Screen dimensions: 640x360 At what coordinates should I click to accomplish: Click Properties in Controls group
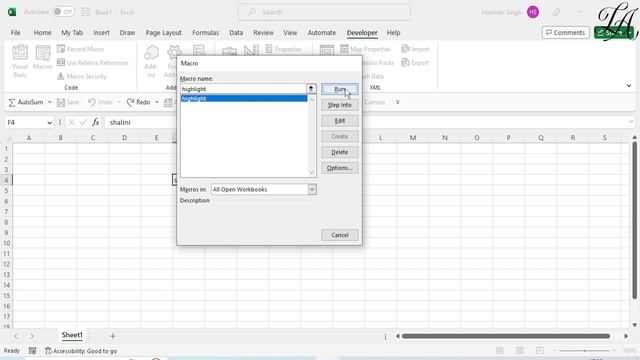(283, 49)
